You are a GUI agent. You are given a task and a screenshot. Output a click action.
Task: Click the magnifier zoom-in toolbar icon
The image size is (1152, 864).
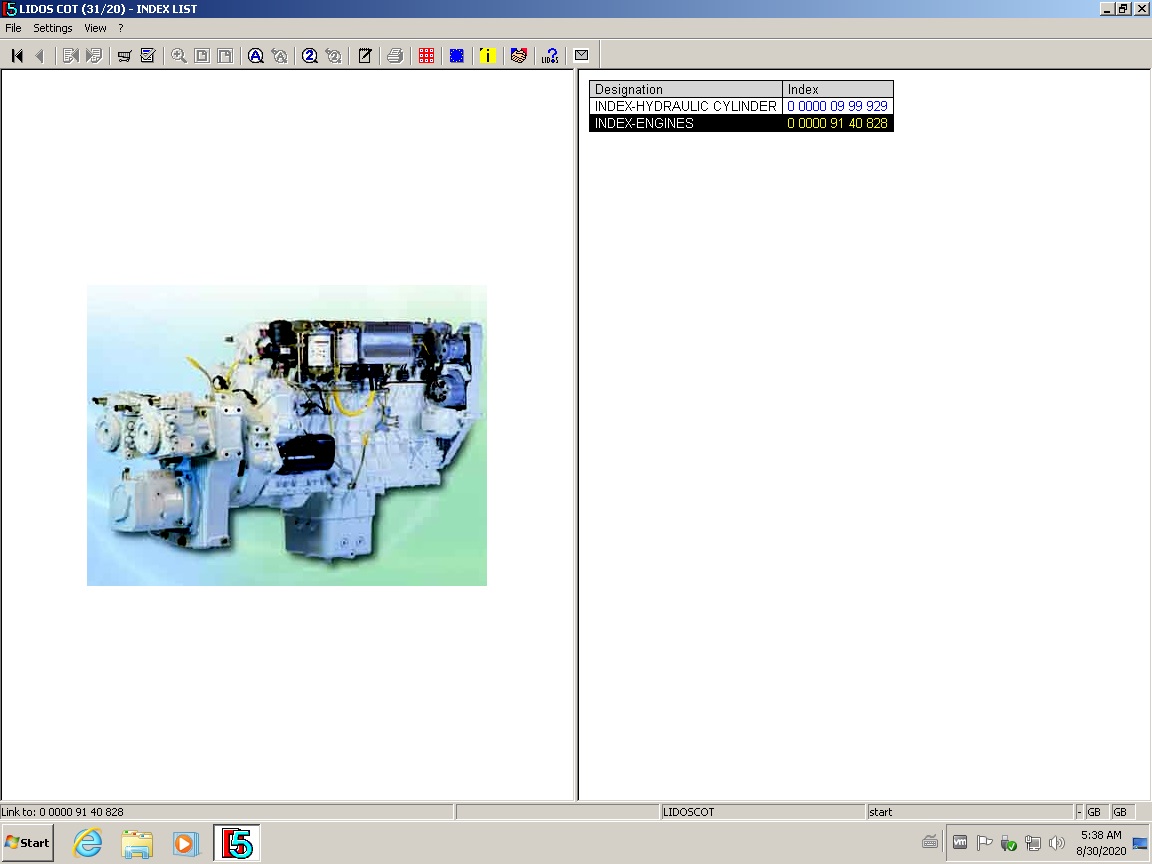point(179,56)
